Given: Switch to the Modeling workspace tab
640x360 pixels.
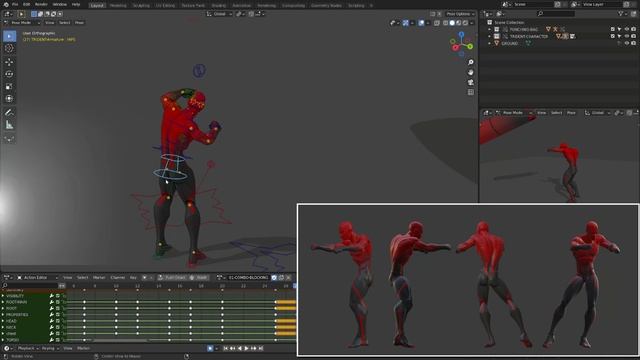Looking at the screenshot, I should [x=118, y=6].
